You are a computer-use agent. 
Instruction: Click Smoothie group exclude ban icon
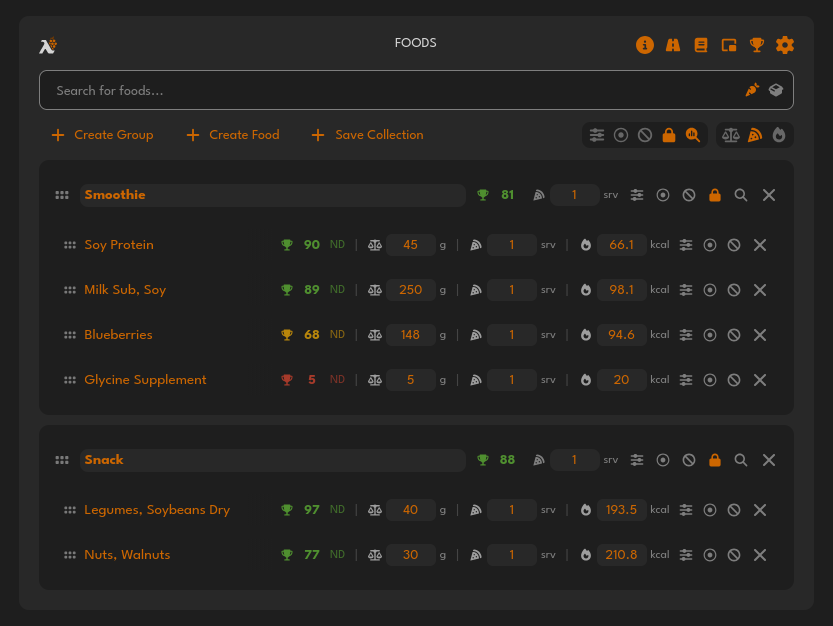[688, 195]
